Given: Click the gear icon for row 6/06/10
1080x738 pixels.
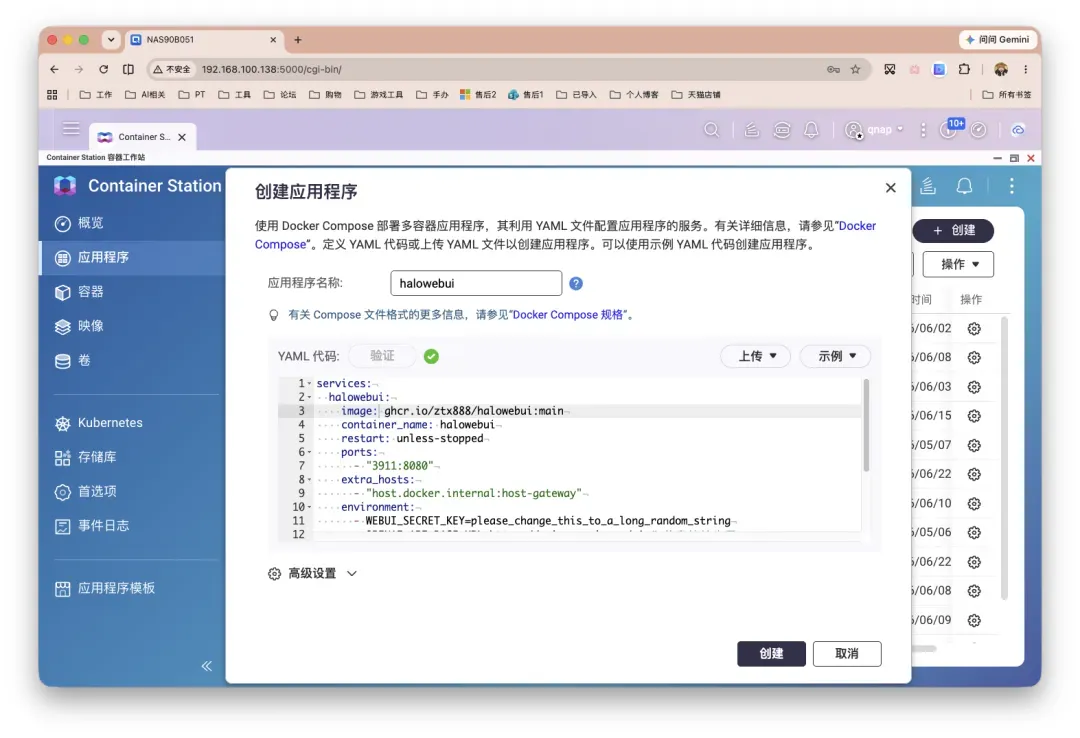Looking at the screenshot, I should [x=974, y=504].
